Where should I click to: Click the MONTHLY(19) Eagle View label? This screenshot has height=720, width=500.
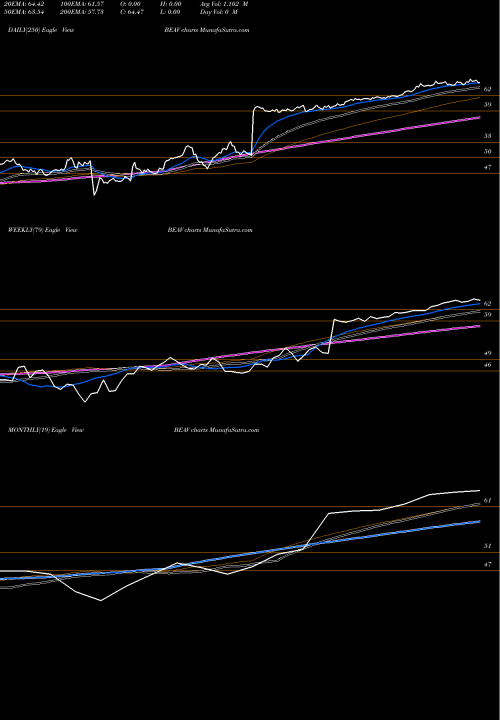coord(46,430)
